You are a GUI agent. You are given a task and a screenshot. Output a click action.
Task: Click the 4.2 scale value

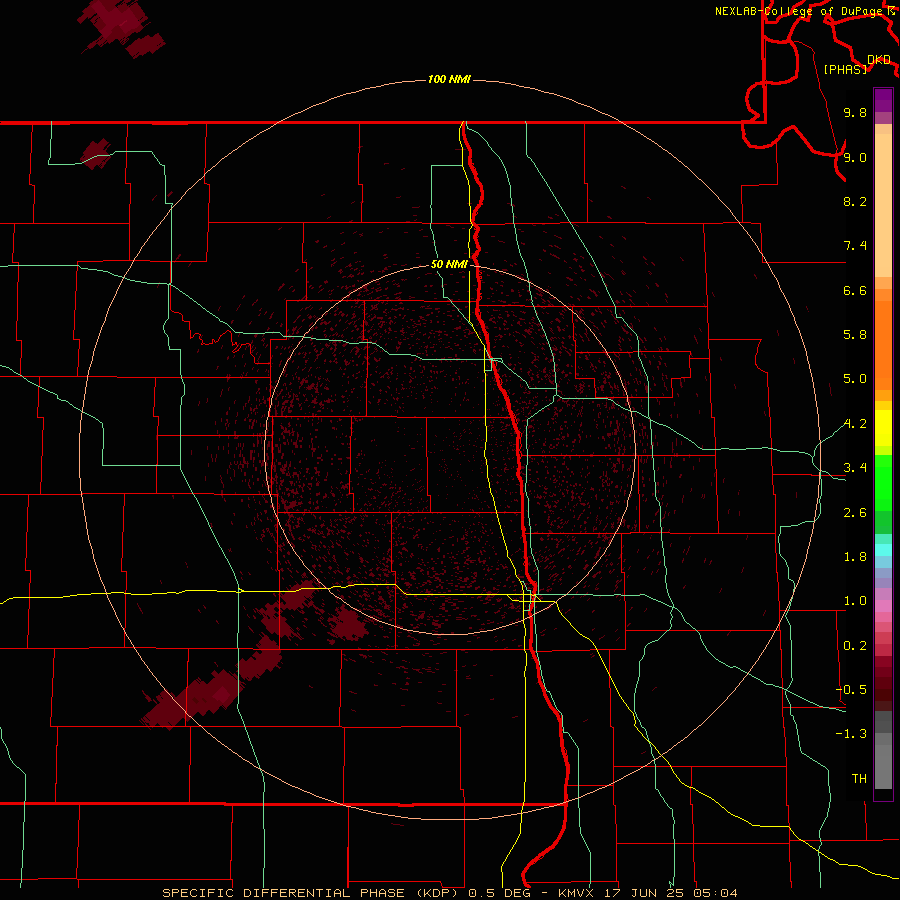[x=855, y=424]
